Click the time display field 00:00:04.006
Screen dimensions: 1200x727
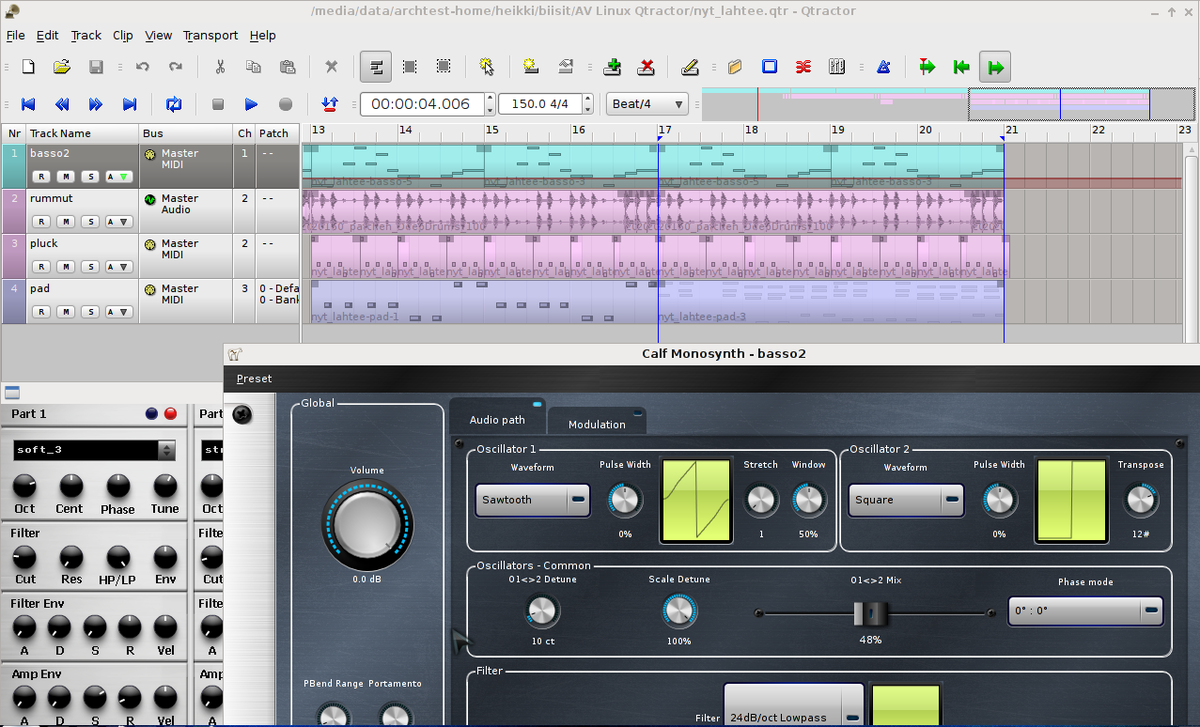pyautogui.click(x=422, y=104)
